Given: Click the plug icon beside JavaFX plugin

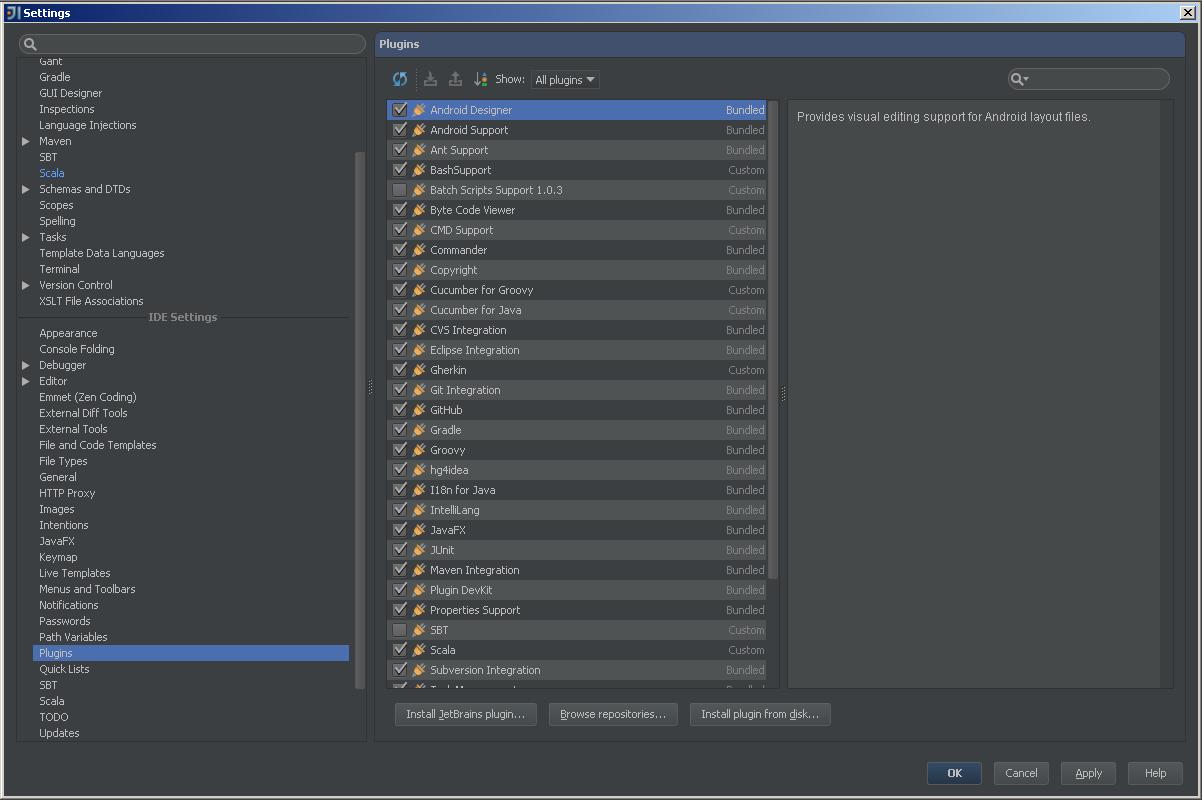Looking at the screenshot, I should click(x=419, y=530).
